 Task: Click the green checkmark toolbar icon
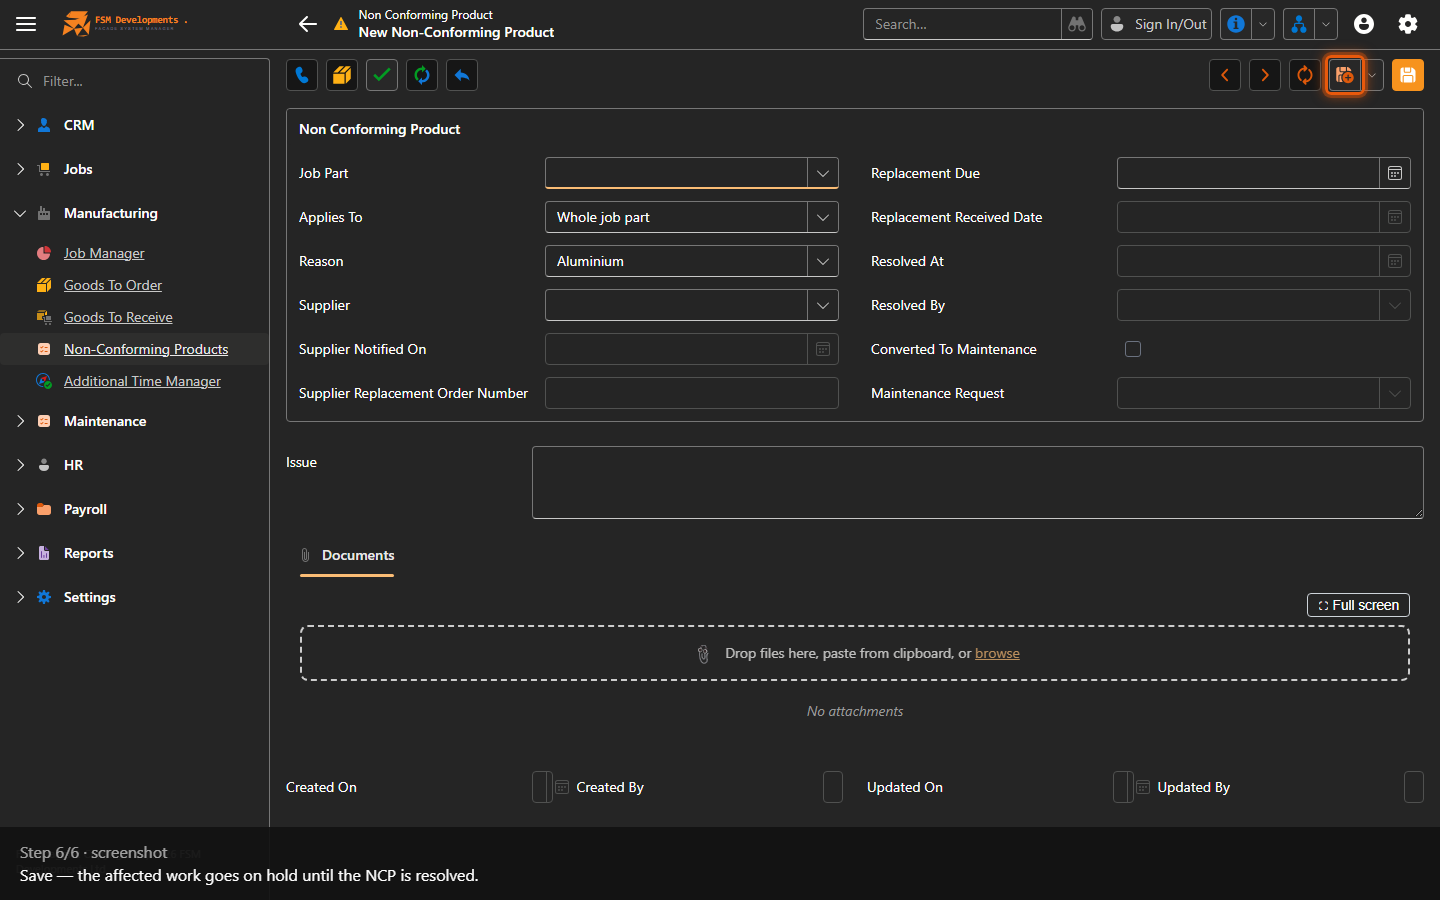click(382, 75)
